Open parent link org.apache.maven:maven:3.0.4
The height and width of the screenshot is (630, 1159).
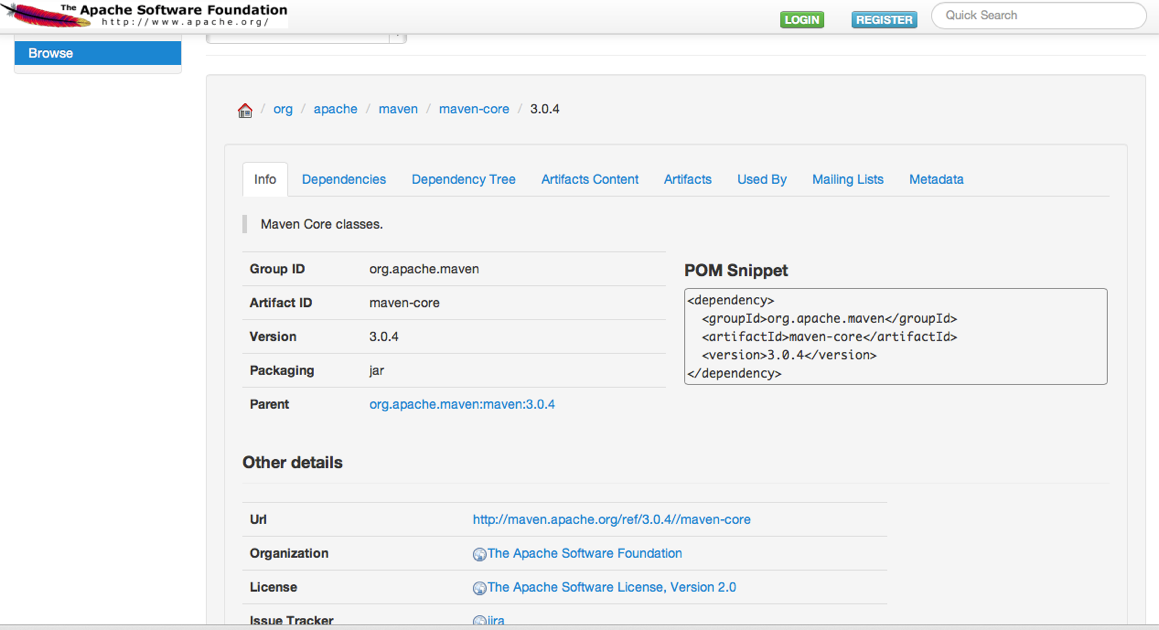[x=462, y=405]
